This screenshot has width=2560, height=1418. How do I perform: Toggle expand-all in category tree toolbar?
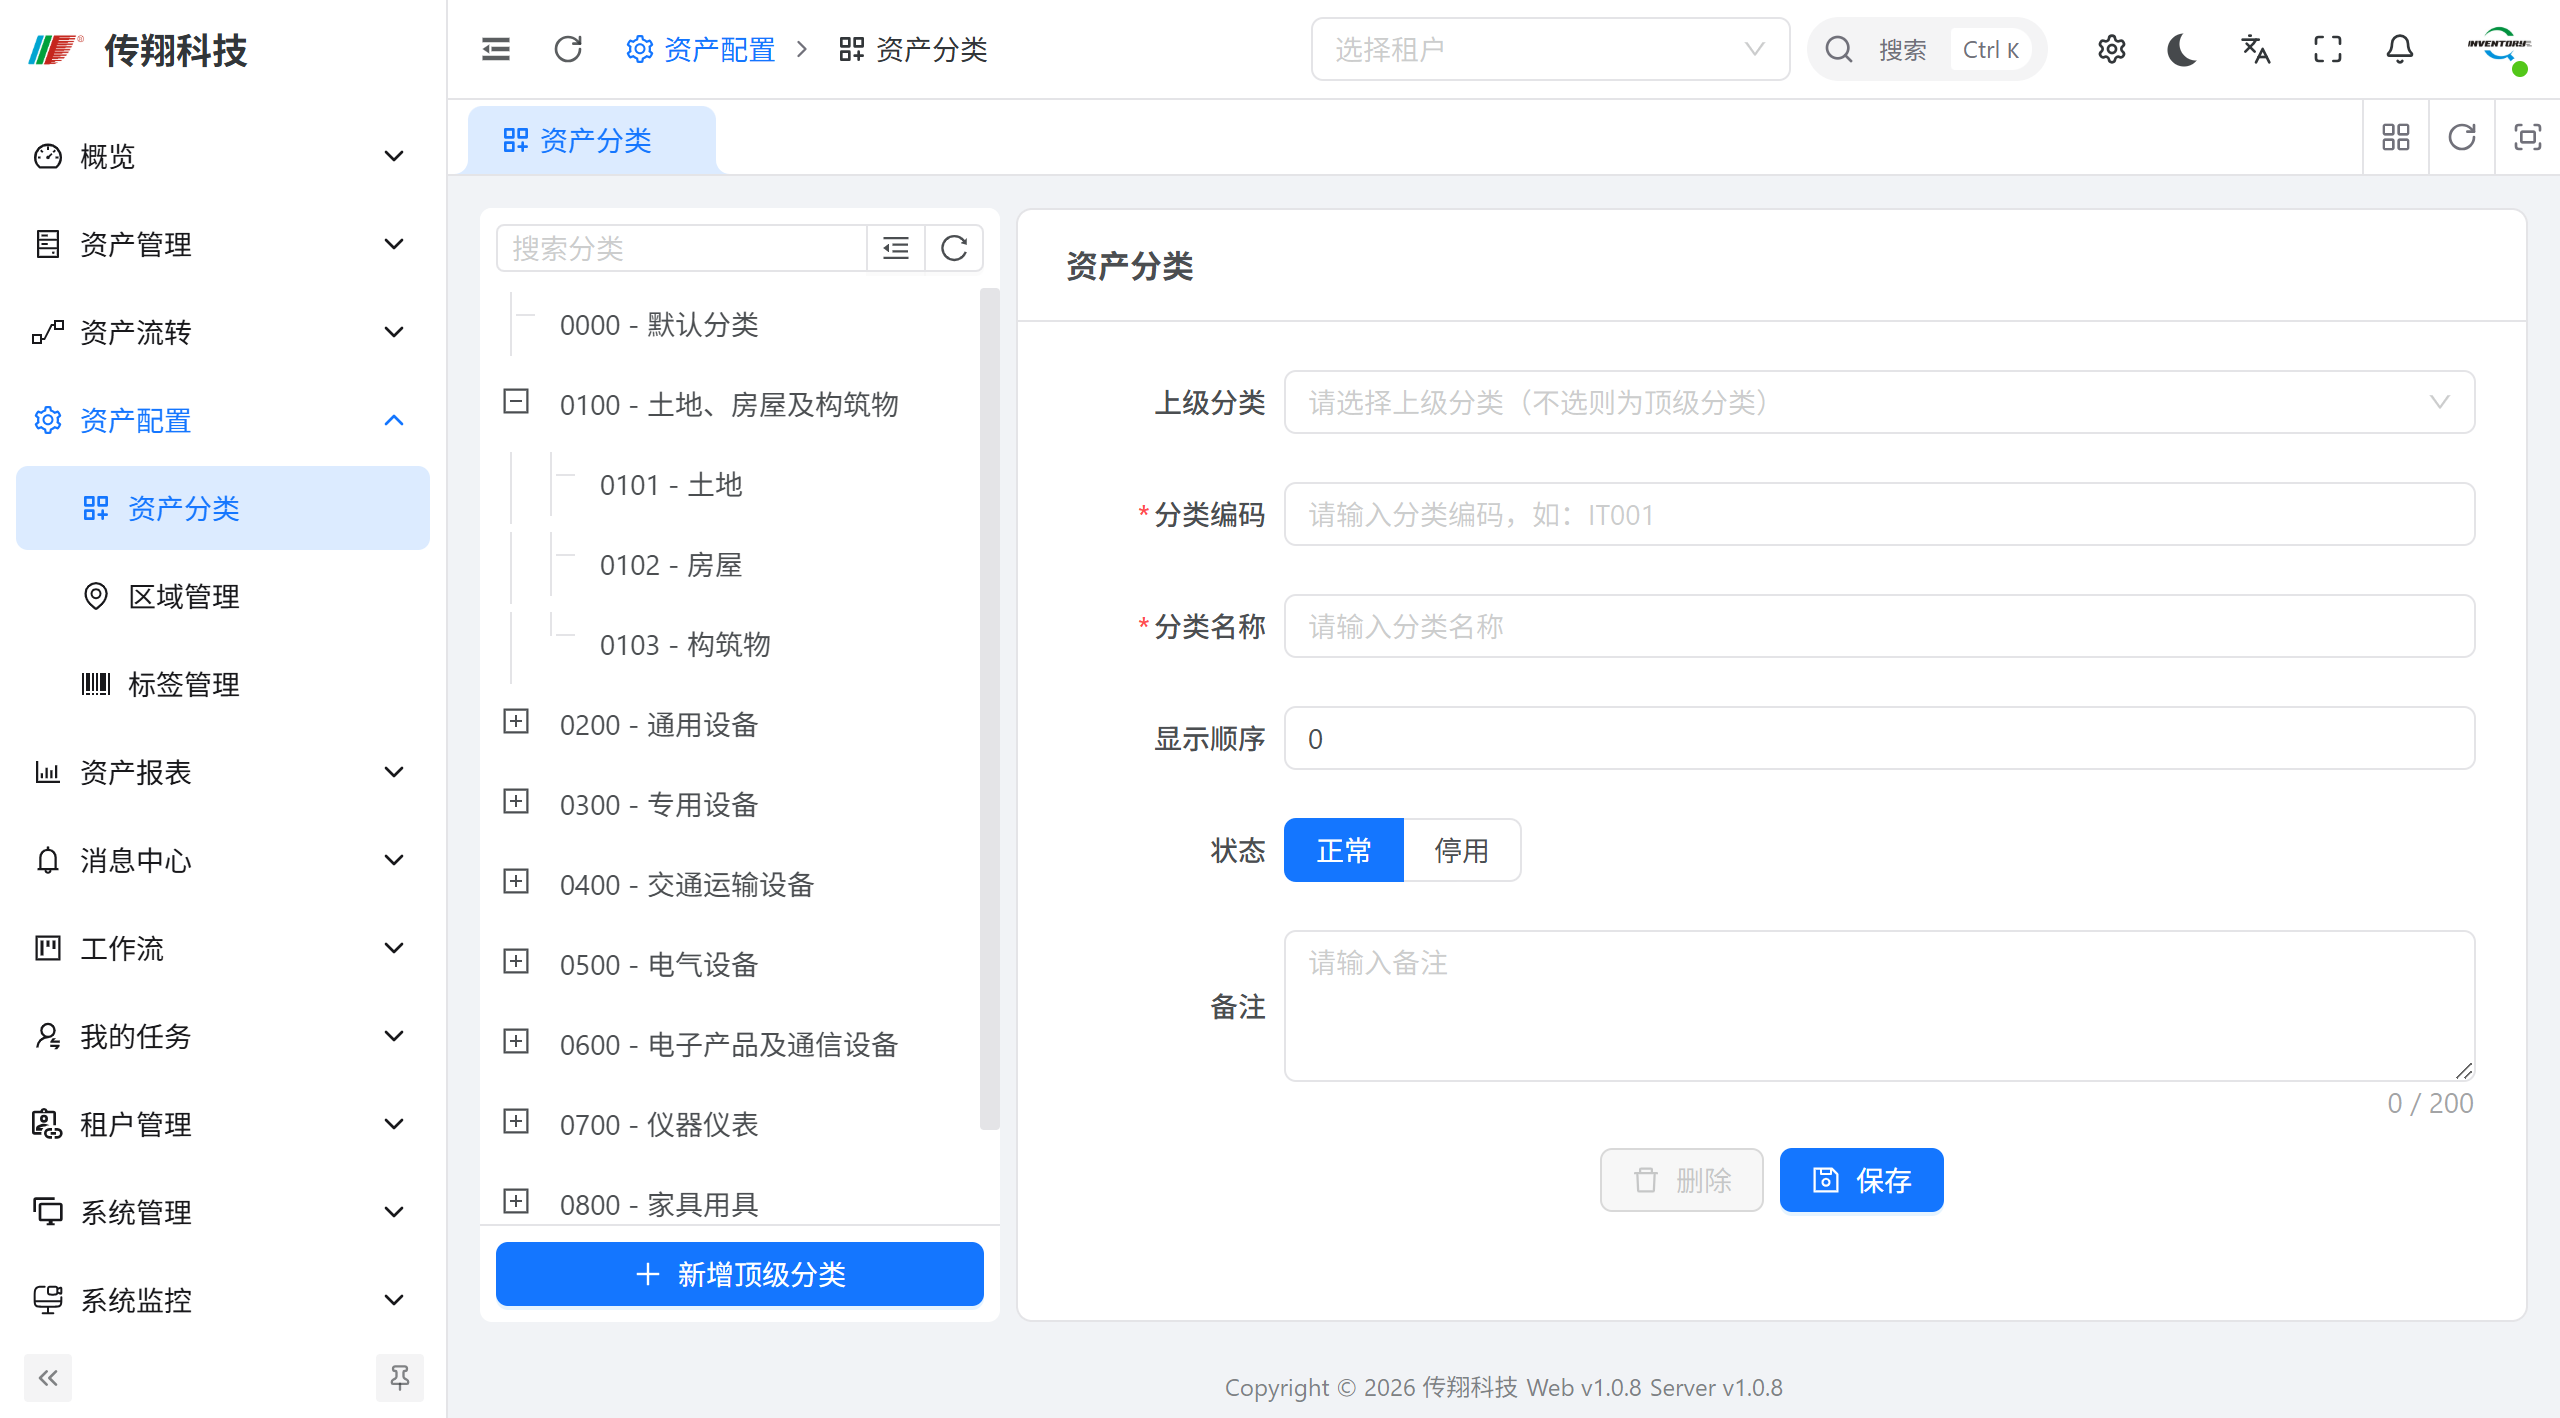tap(895, 248)
